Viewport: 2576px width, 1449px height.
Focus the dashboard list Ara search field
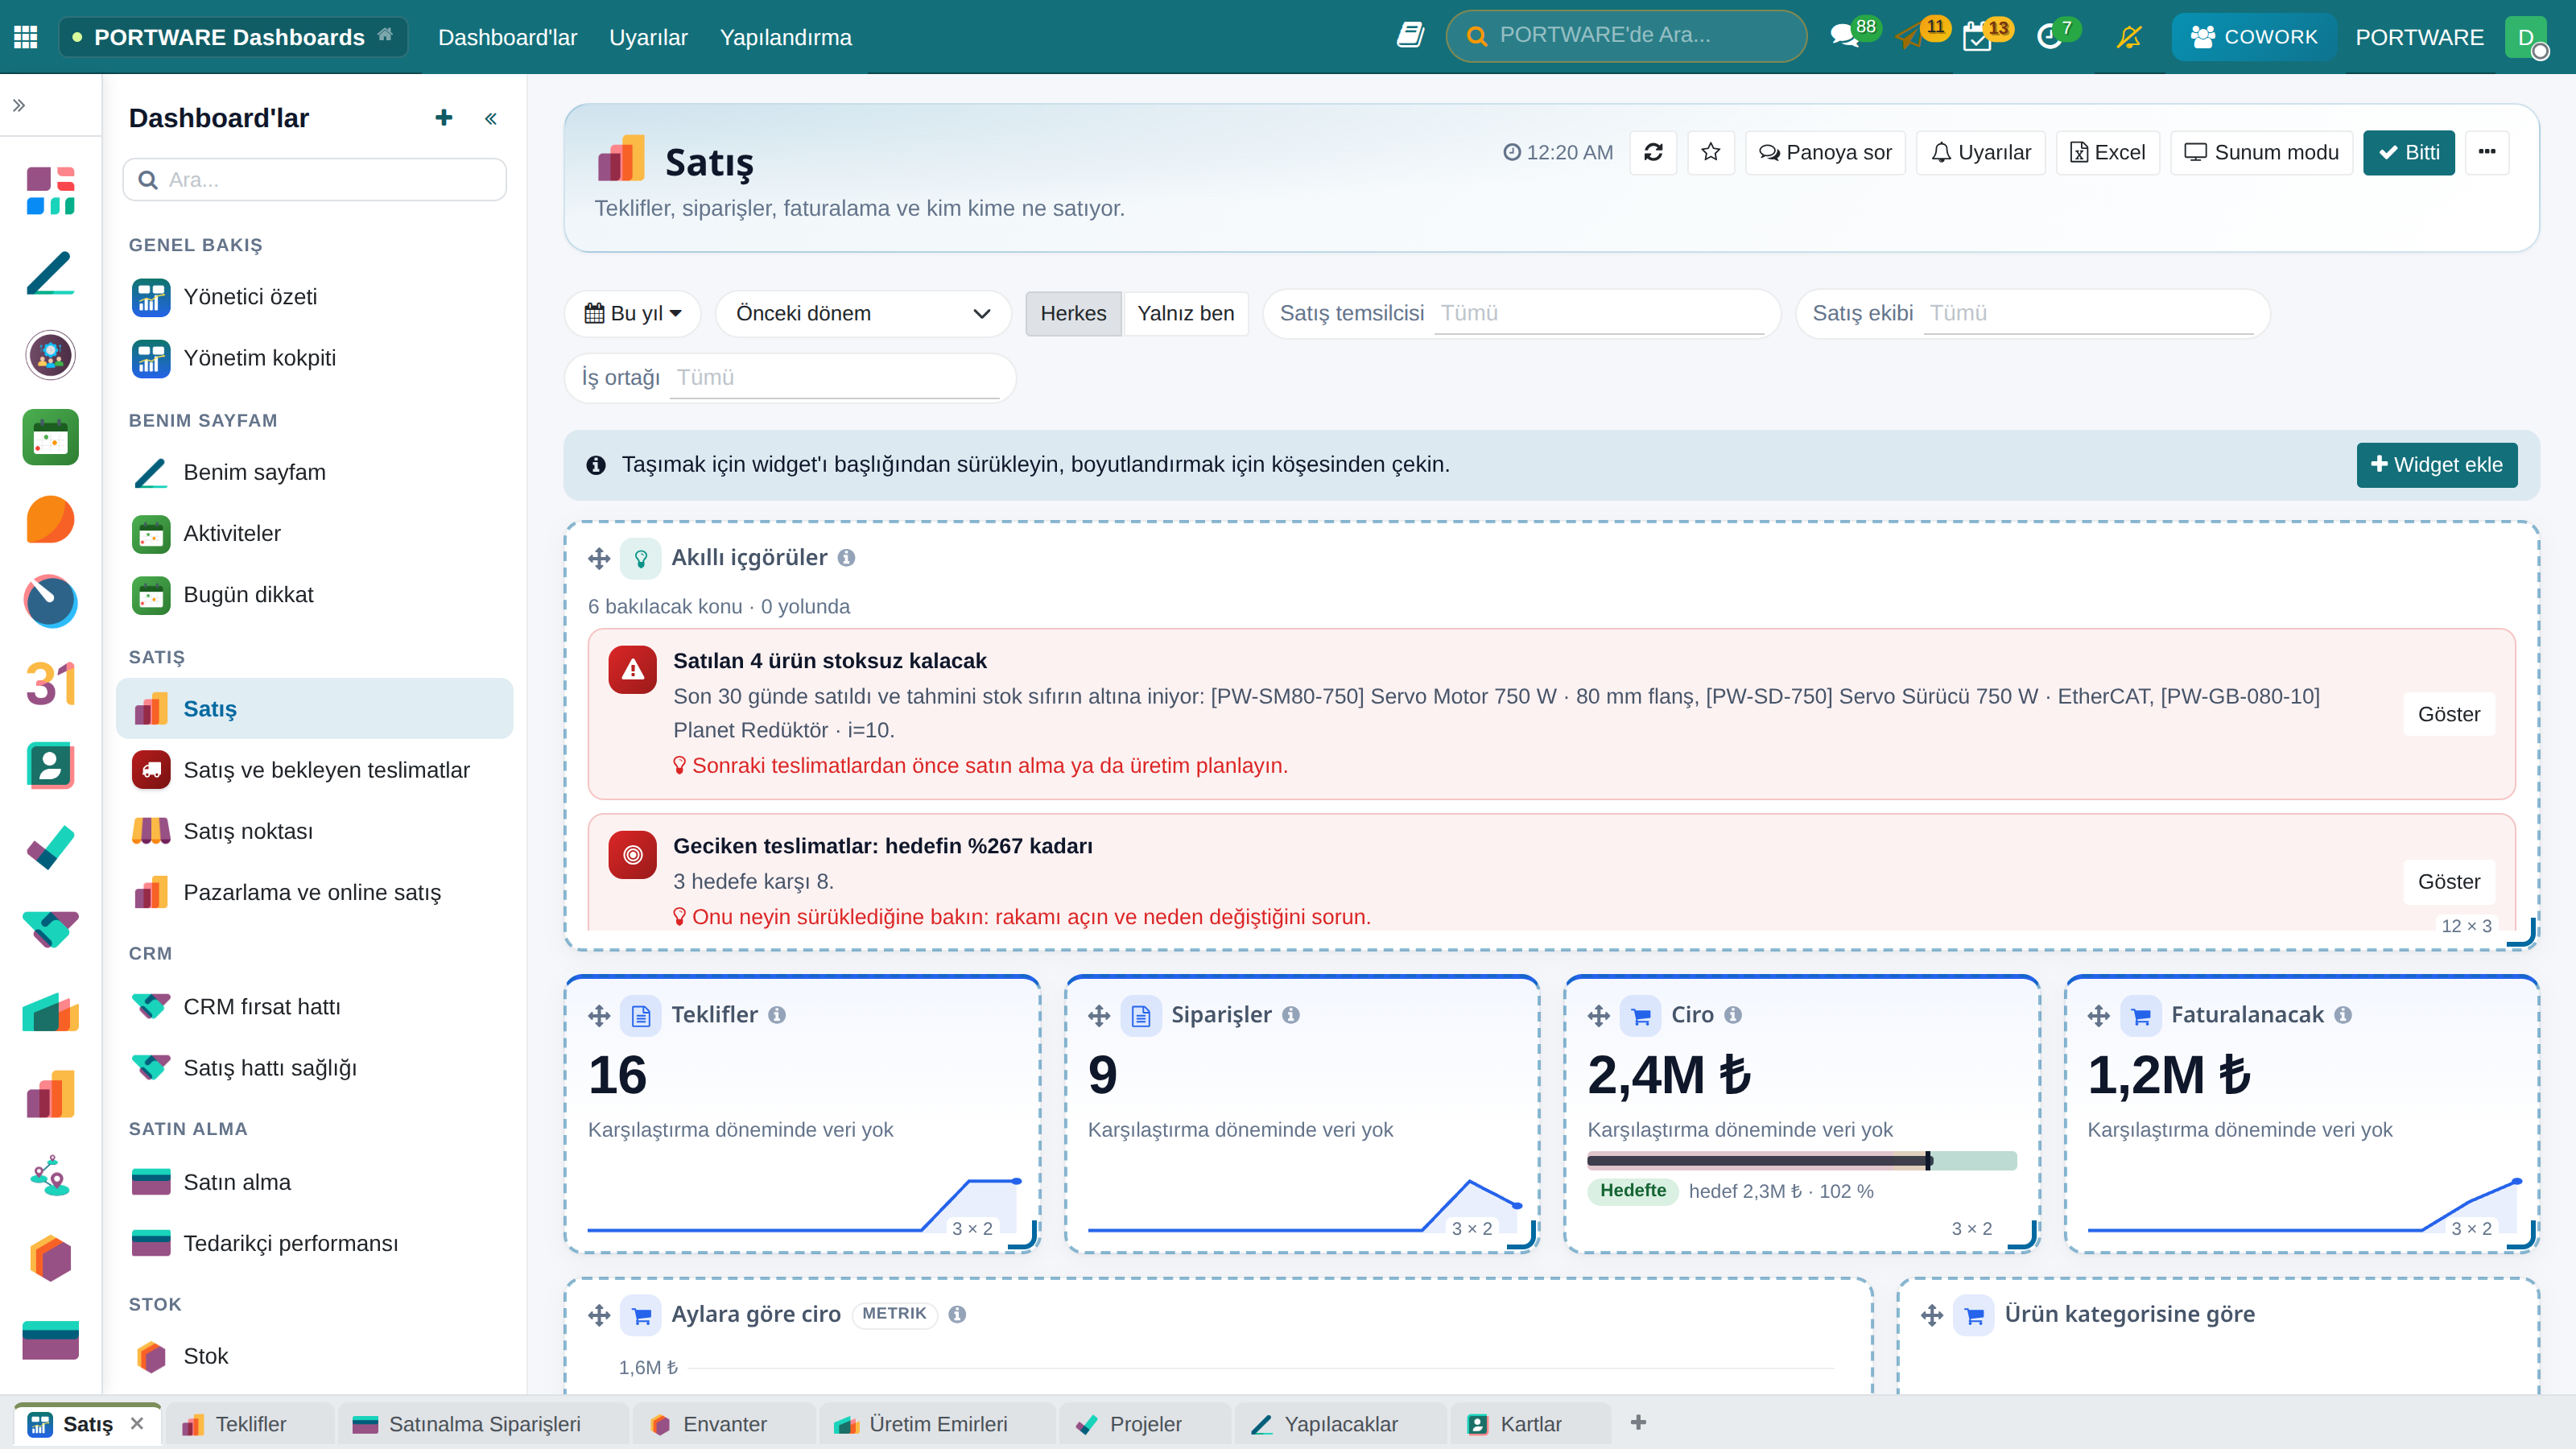314,179
